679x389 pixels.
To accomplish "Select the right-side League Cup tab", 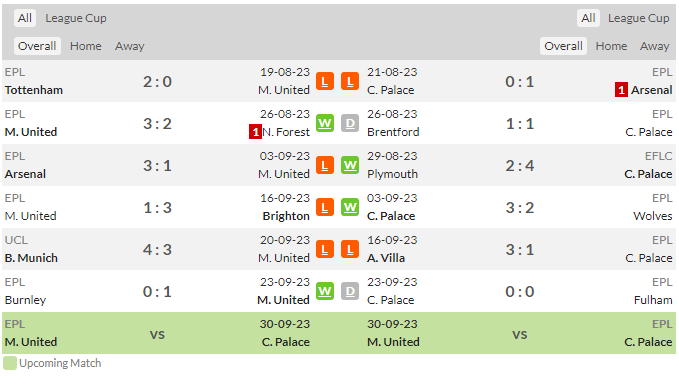I will pos(638,18).
